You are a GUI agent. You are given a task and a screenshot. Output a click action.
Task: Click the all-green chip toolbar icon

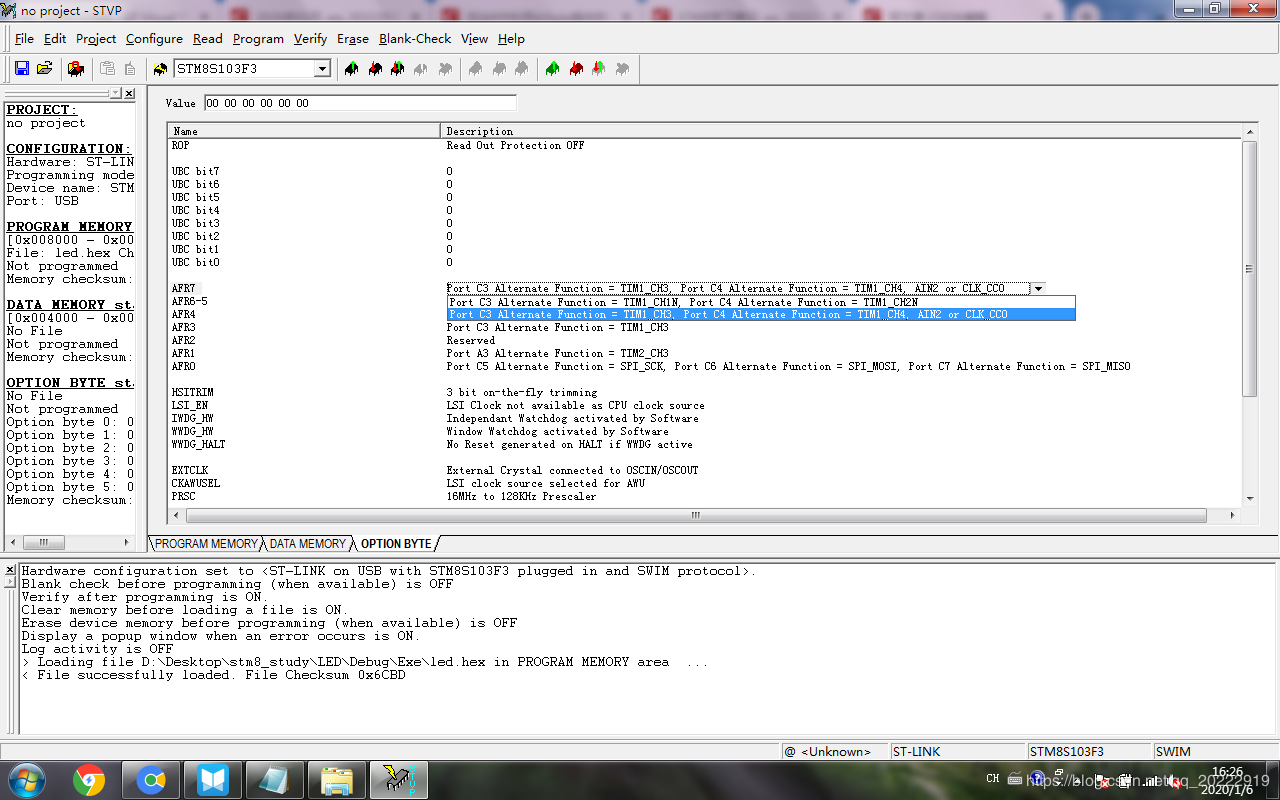(x=552, y=69)
